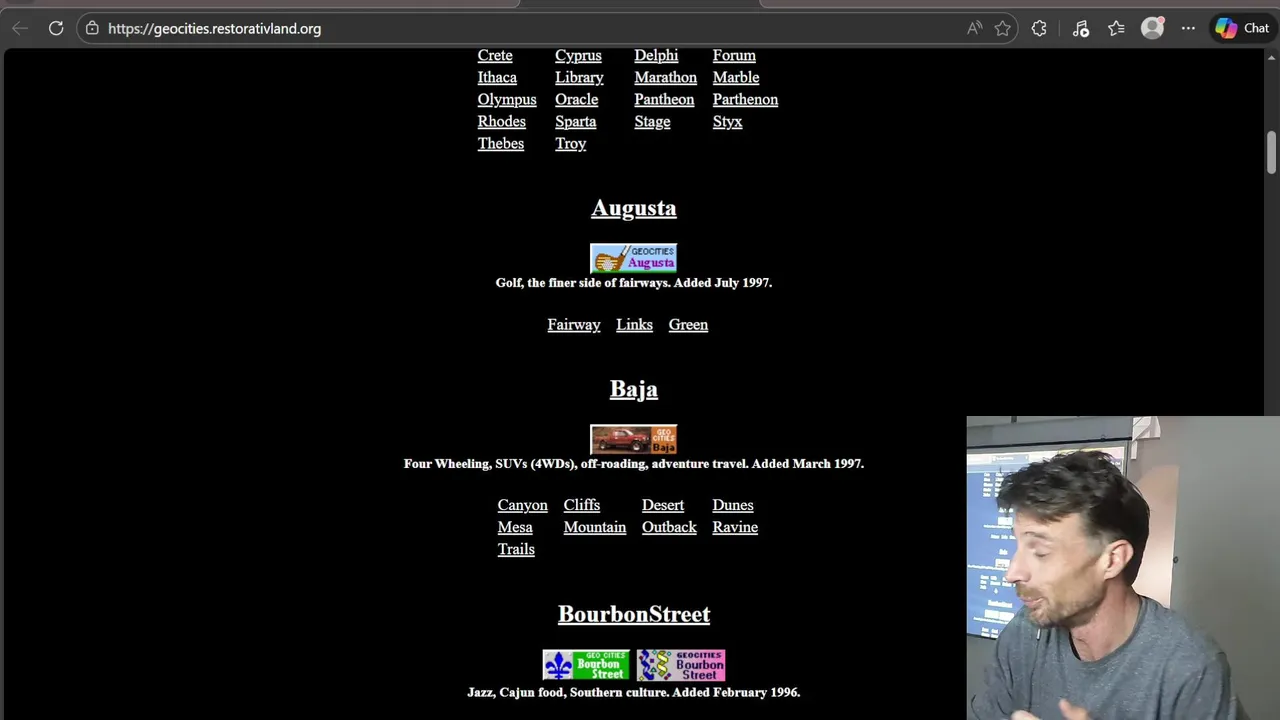The width and height of the screenshot is (1280, 720).
Task: Open the Cliffs link
Action: (581, 505)
